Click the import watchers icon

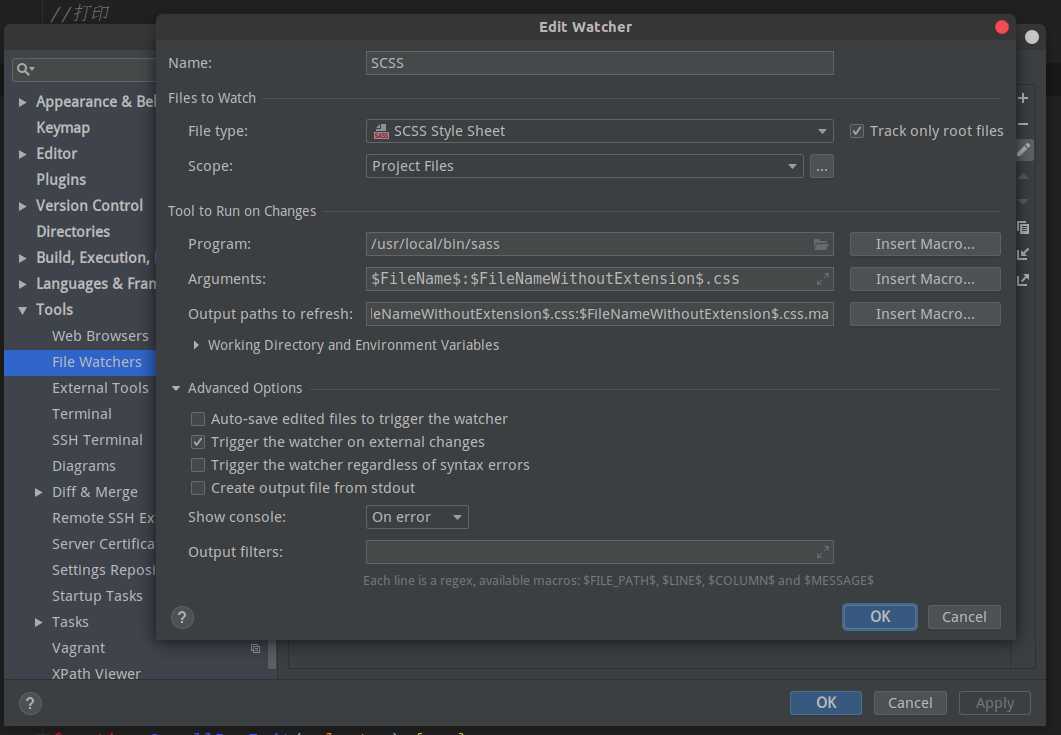pos(1023,254)
